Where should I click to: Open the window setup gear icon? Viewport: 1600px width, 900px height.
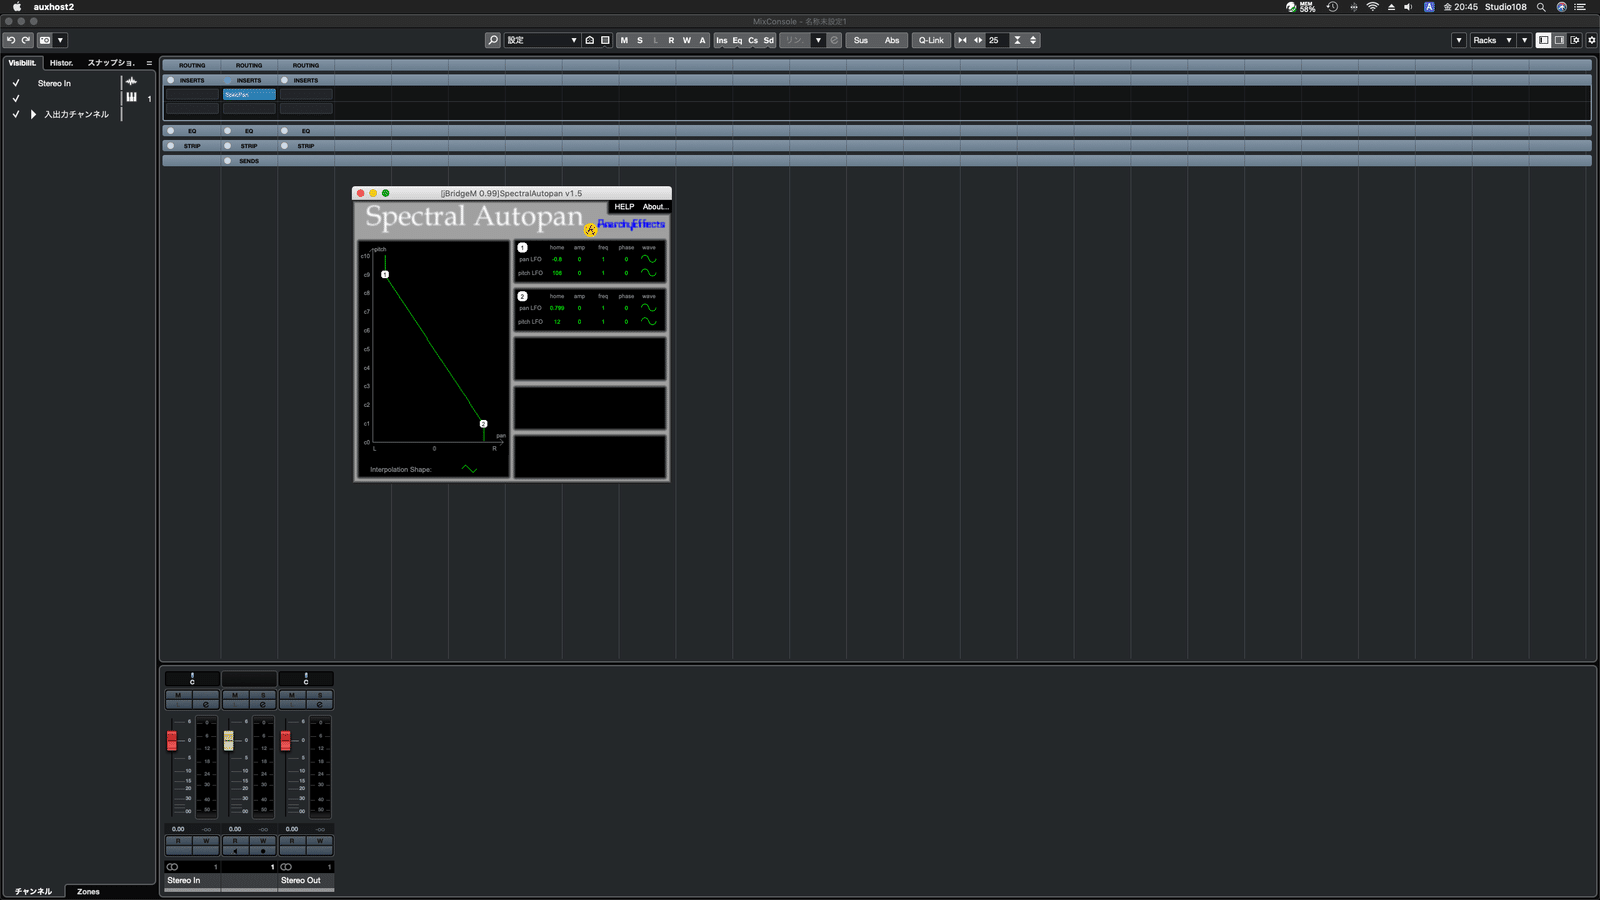pyautogui.click(x=1592, y=40)
